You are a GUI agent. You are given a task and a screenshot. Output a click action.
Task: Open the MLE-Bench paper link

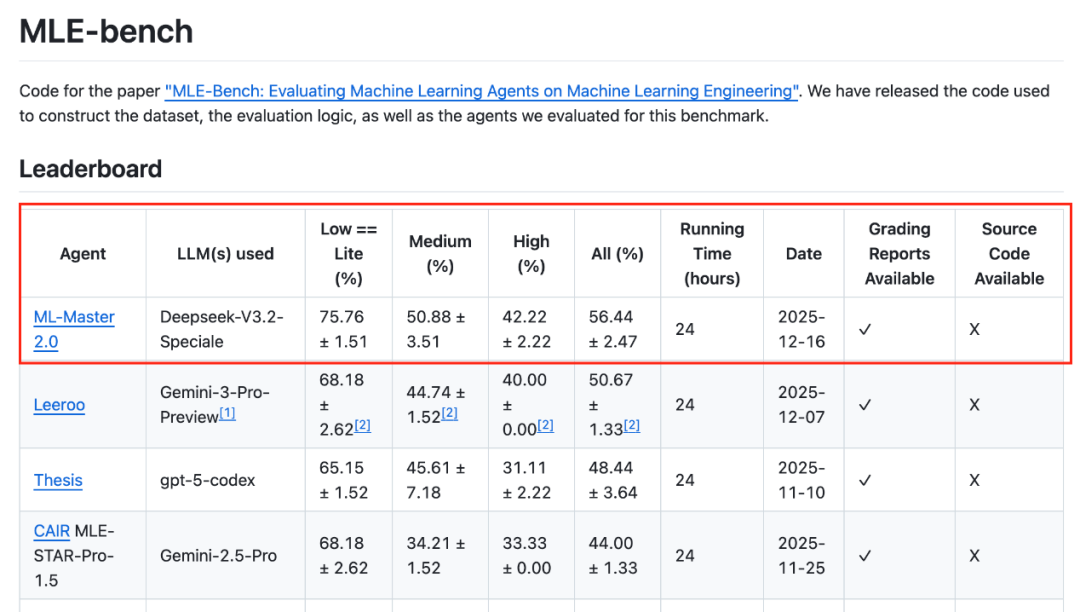click(482, 91)
